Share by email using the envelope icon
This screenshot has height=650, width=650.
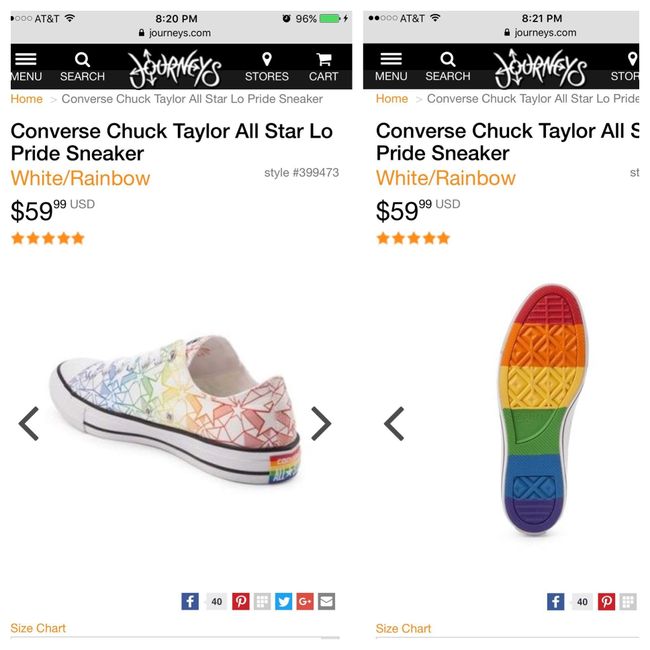326,601
